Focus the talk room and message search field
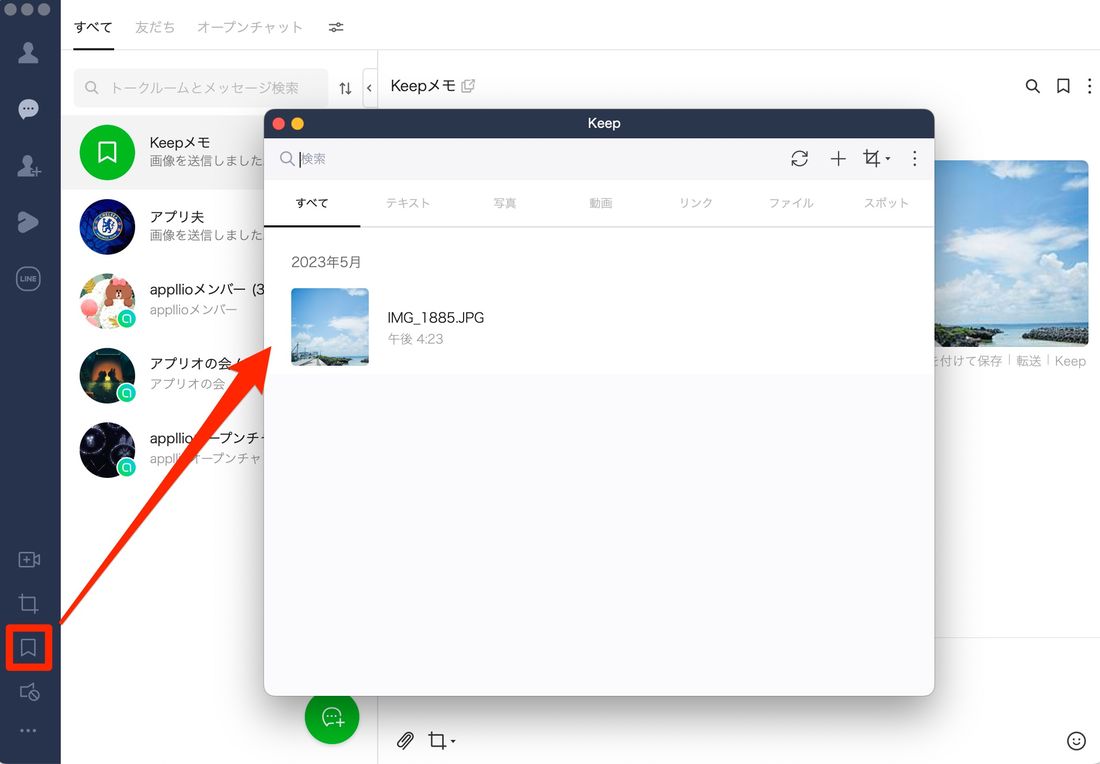1100x764 pixels. (x=201, y=88)
